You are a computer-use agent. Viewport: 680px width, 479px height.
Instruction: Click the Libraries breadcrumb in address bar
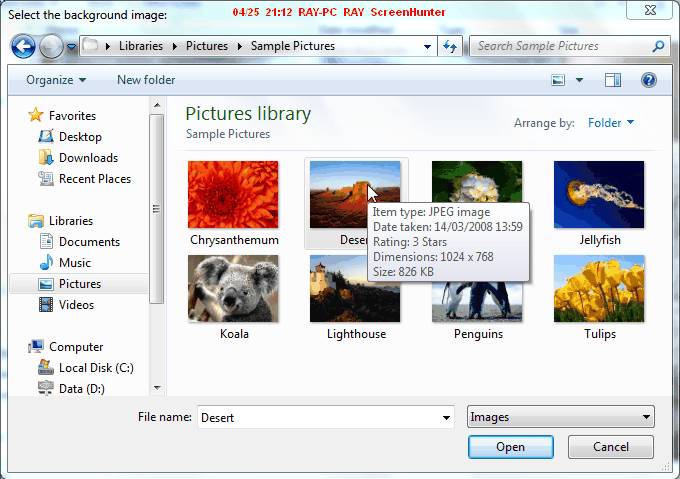141,46
